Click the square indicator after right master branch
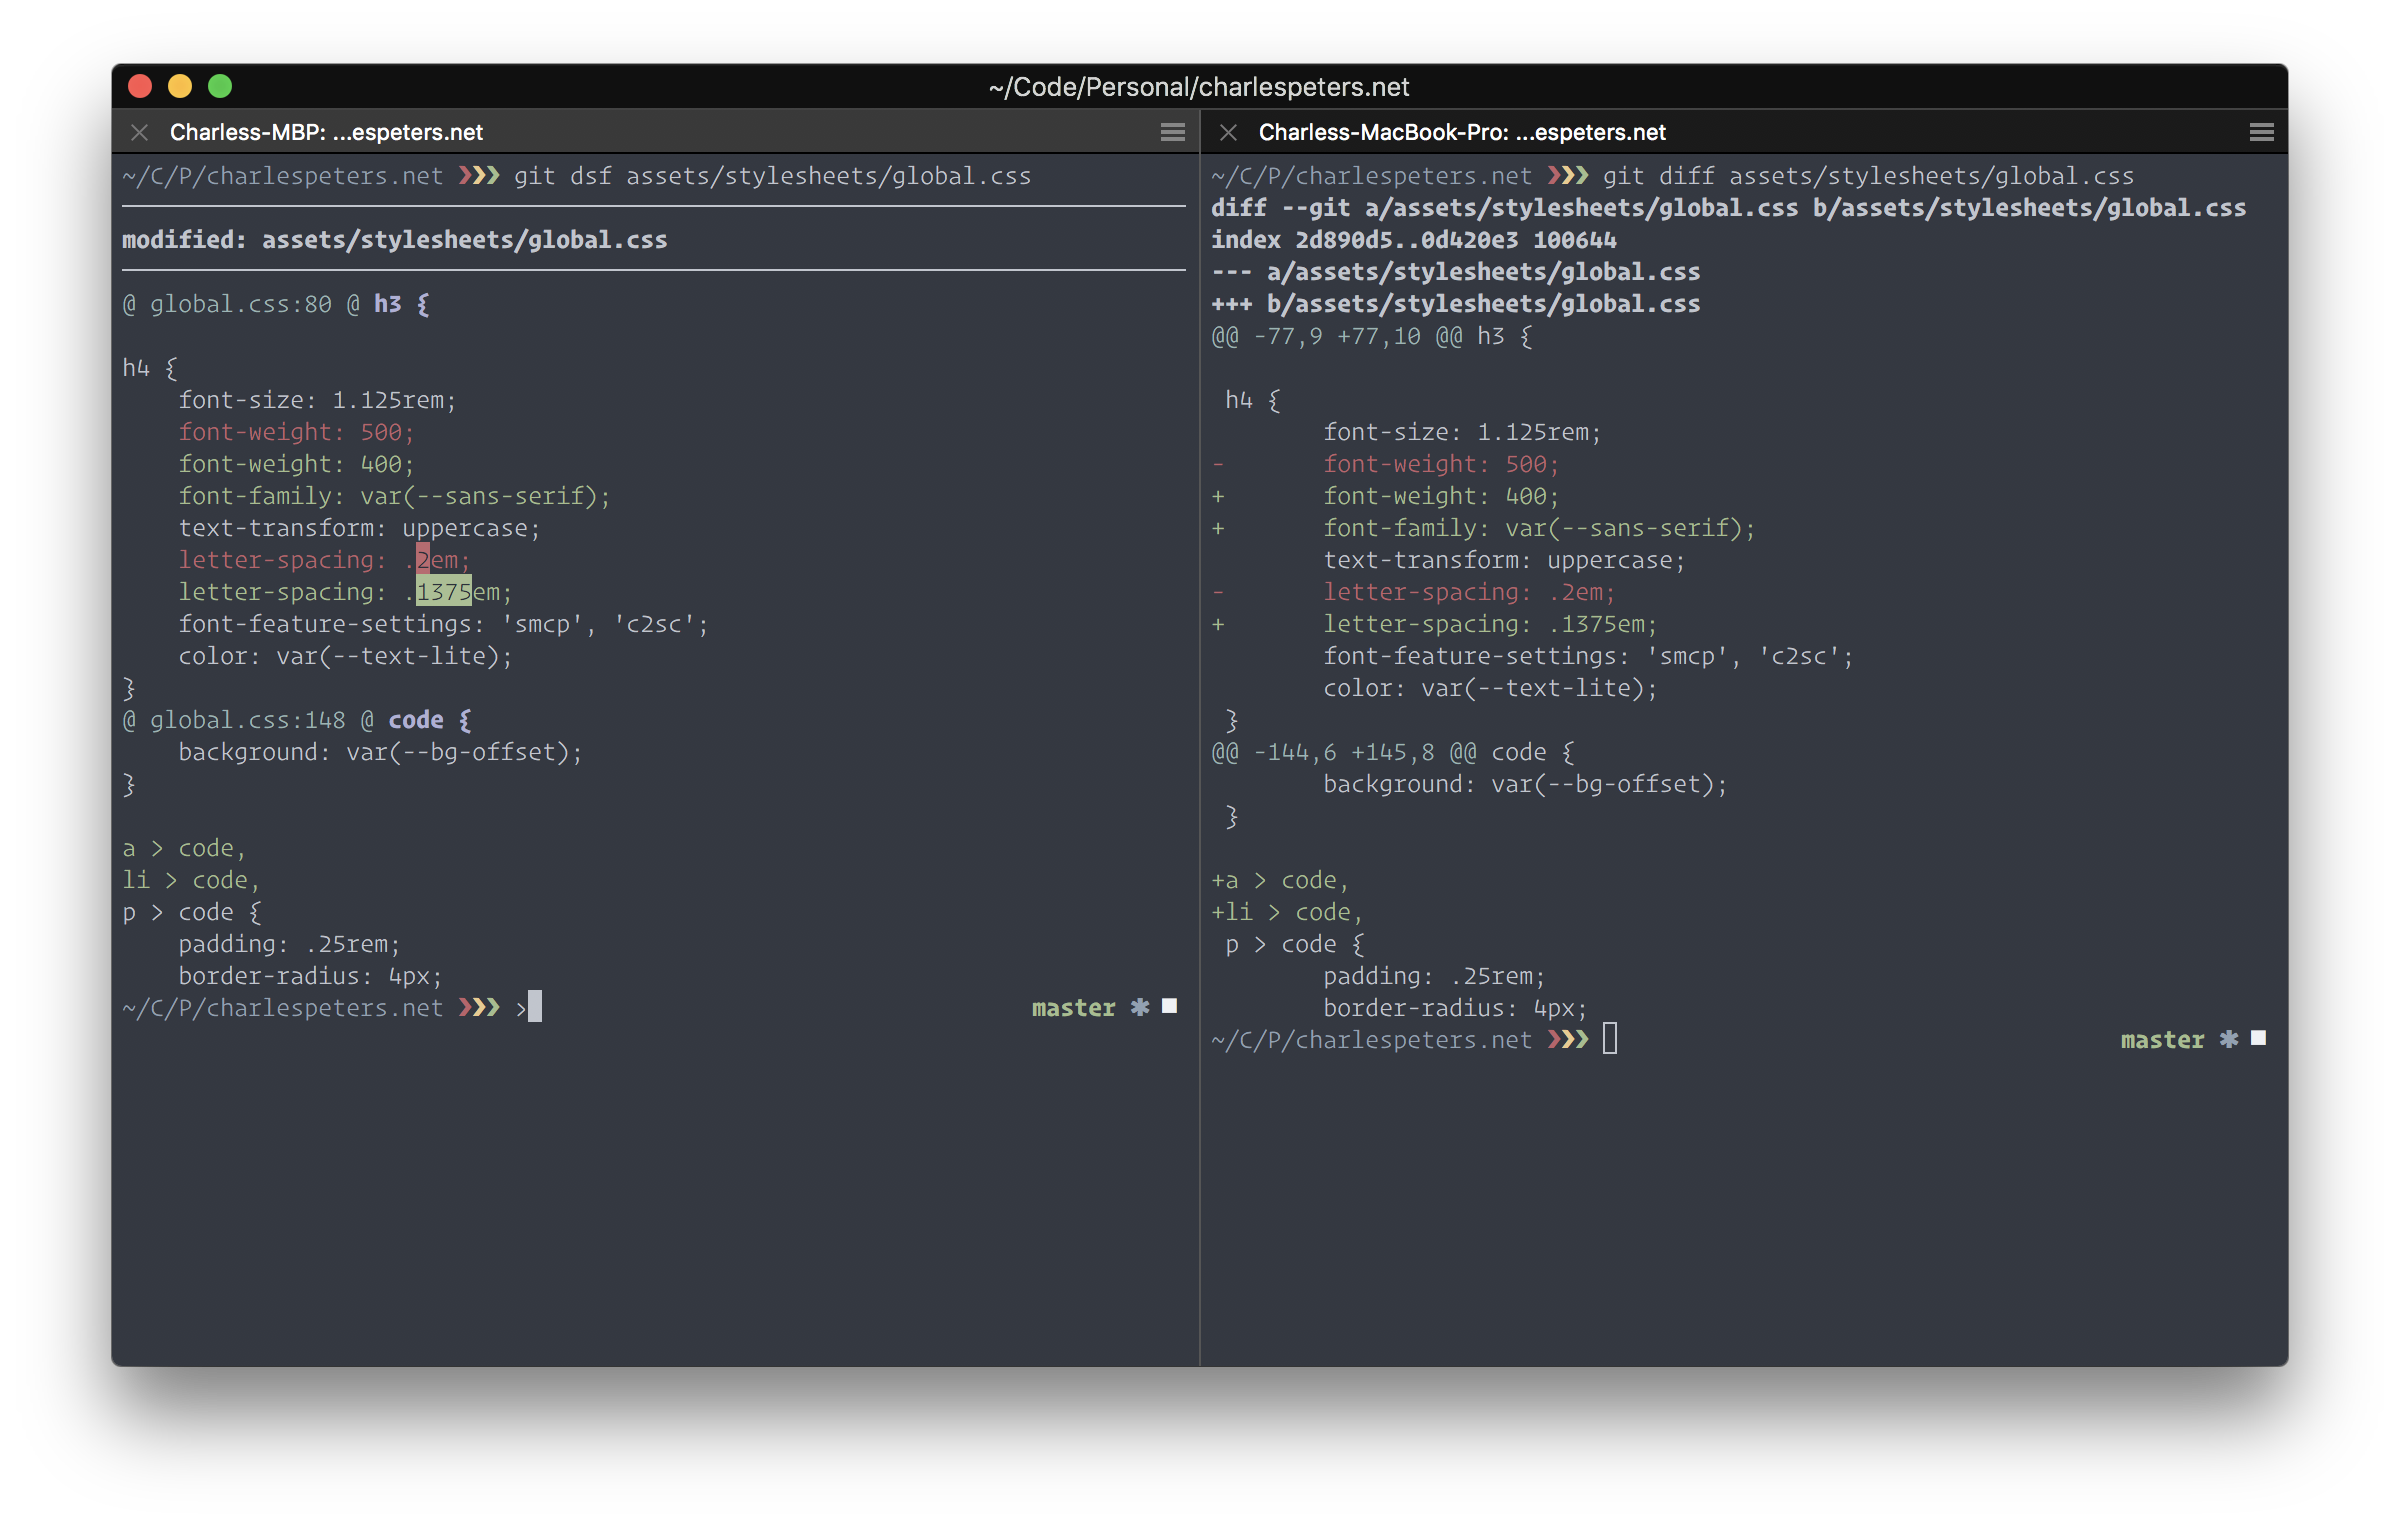Image resolution: width=2400 pixels, height=1526 pixels. click(2257, 1038)
